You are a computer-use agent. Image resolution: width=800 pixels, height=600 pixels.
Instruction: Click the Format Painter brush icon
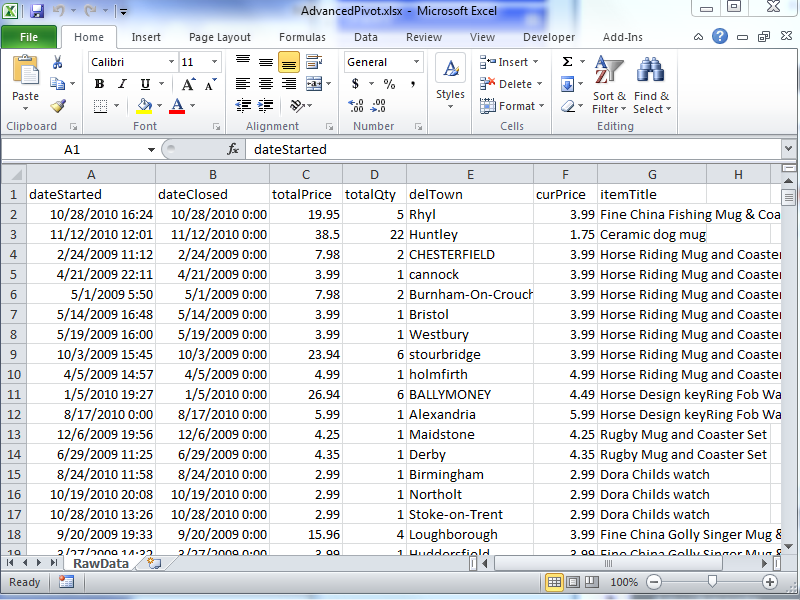(58, 106)
